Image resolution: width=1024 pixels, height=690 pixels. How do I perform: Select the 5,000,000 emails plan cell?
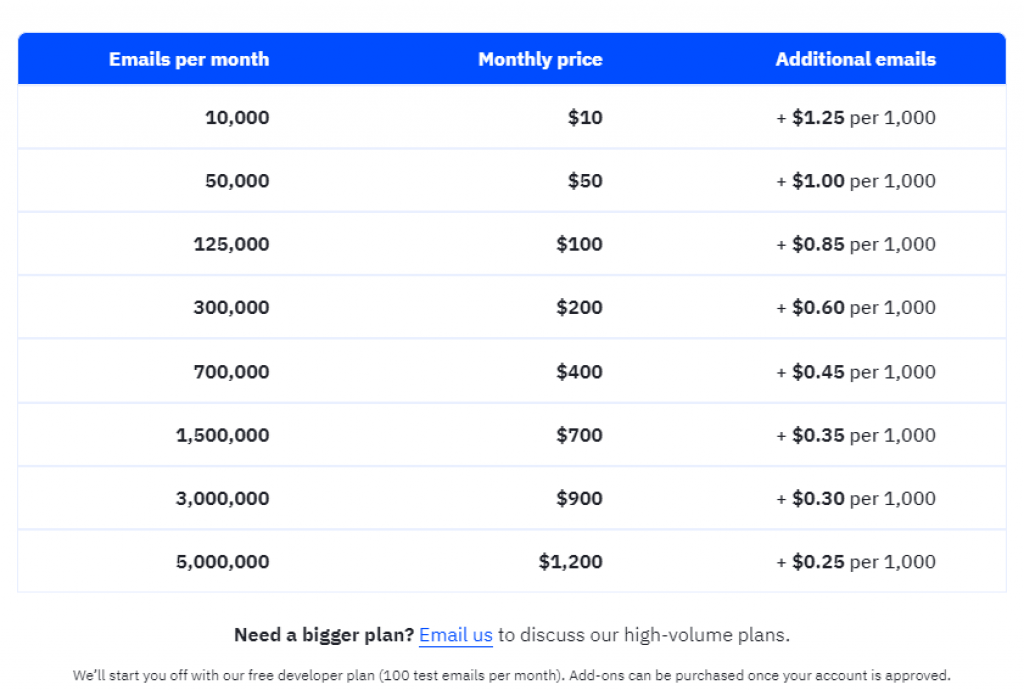(222, 562)
